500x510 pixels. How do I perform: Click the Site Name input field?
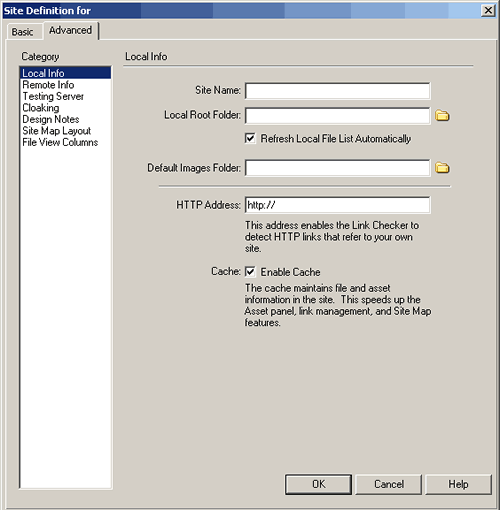tap(337, 91)
